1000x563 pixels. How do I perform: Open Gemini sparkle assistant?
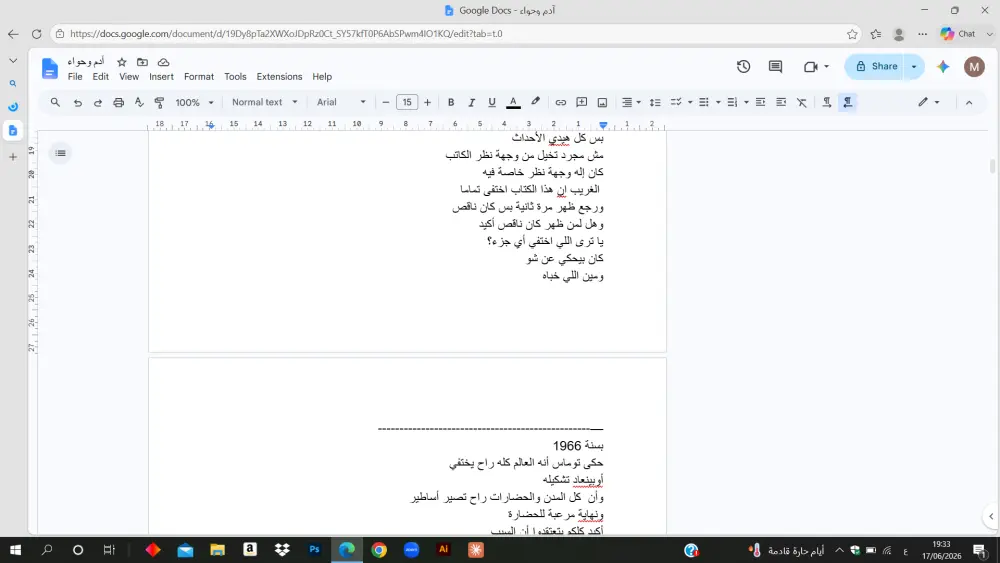tap(943, 66)
